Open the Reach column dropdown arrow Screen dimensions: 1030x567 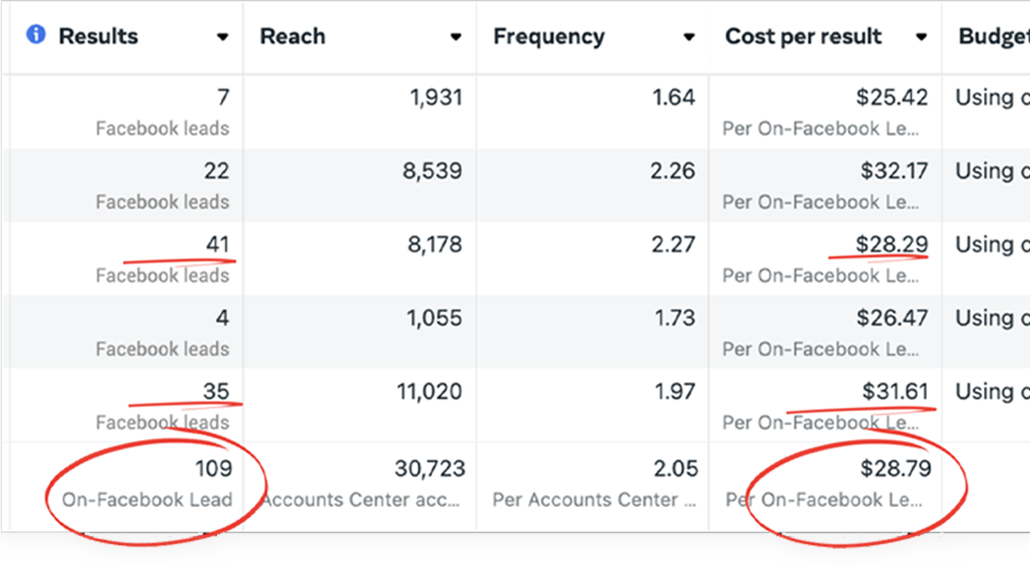pyautogui.click(x=455, y=38)
